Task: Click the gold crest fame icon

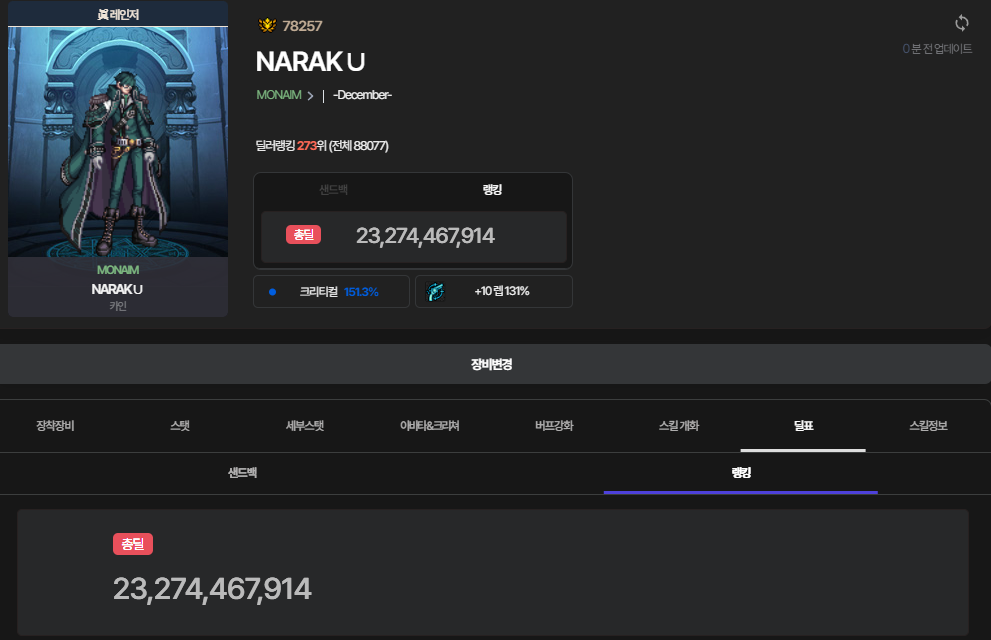Action: [267, 25]
